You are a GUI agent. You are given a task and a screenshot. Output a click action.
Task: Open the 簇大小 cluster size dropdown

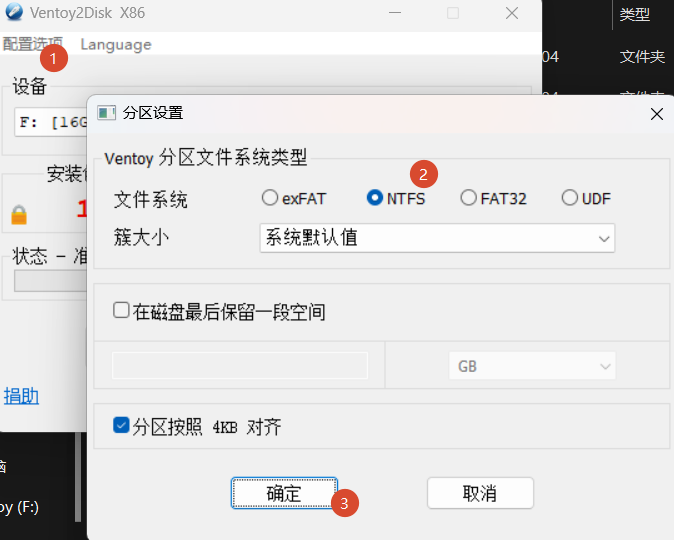point(437,238)
